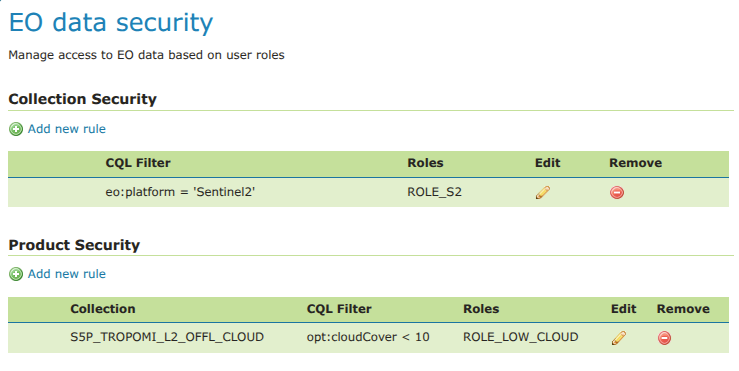Click CQL Filter header in Product Security table
This screenshot has height=371, width=739.
[339, 309]
